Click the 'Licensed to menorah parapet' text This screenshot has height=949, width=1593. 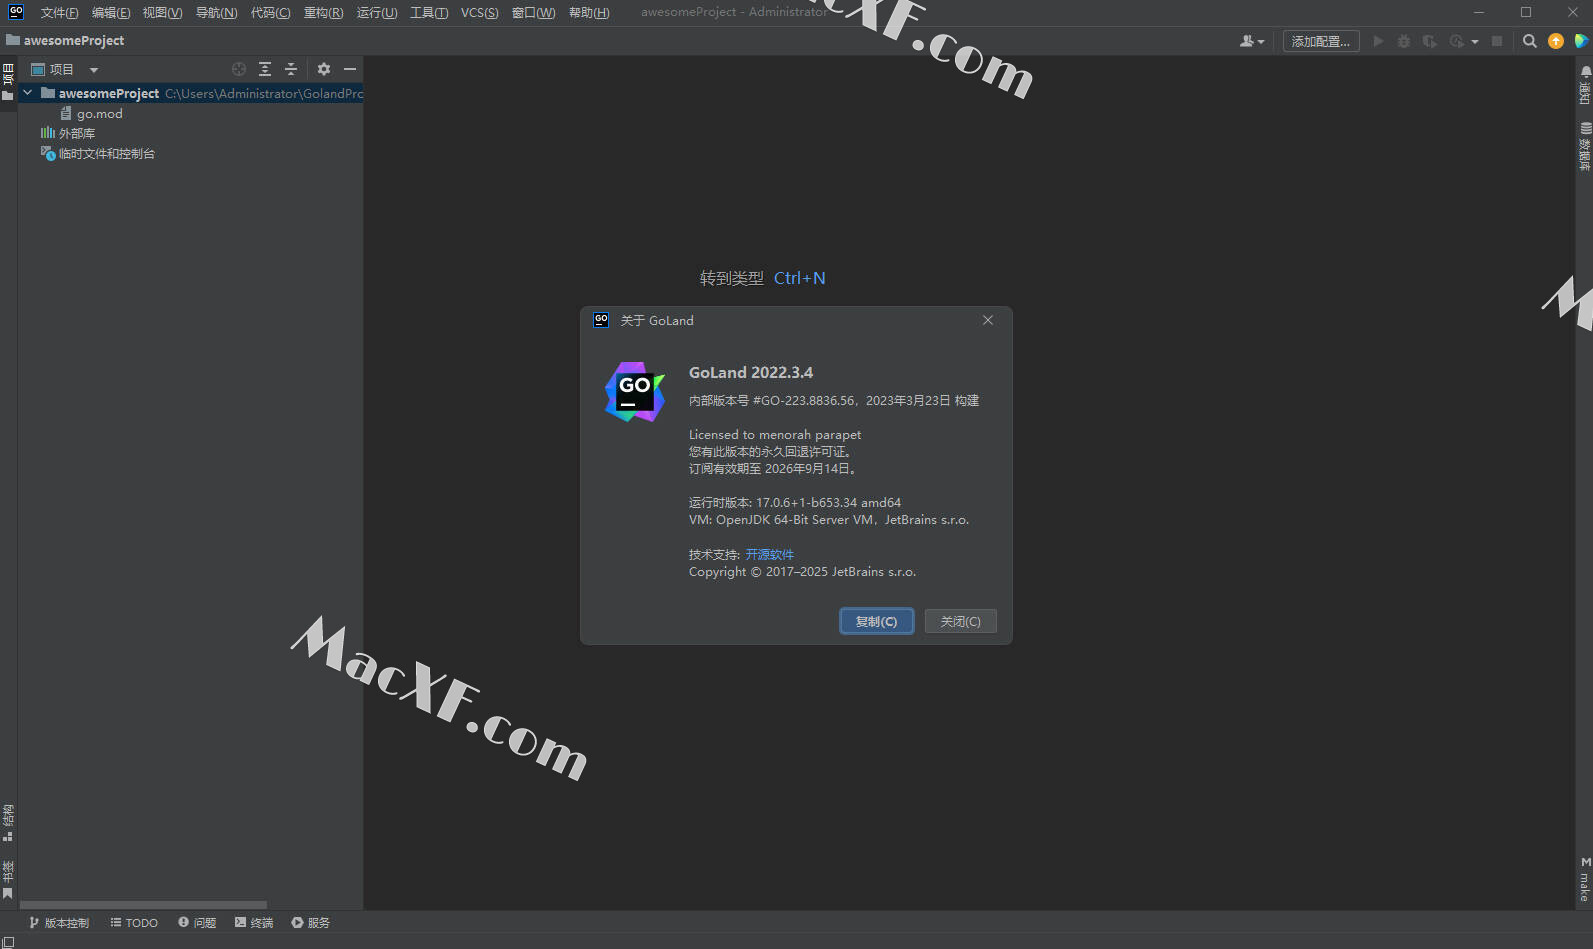[775, 435]
